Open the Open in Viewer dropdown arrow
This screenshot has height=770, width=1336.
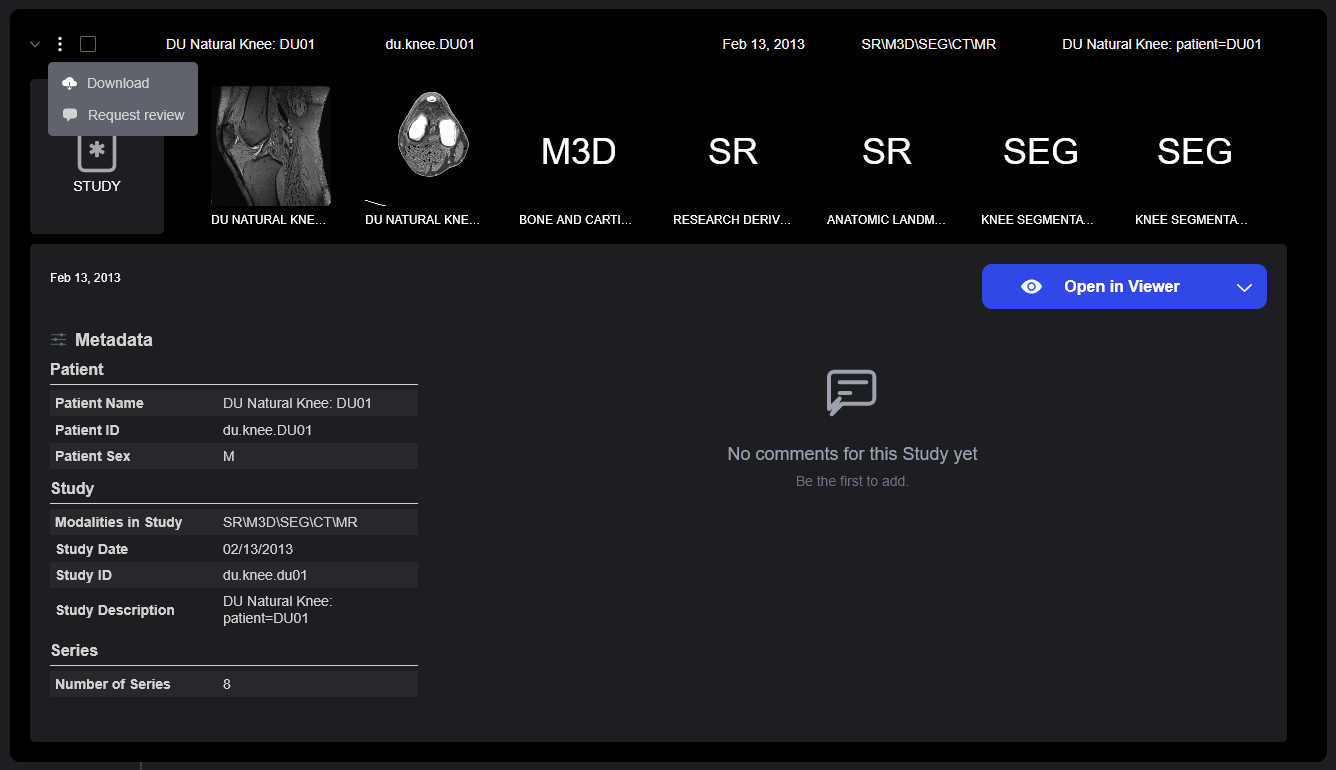tap(1244, 287)
